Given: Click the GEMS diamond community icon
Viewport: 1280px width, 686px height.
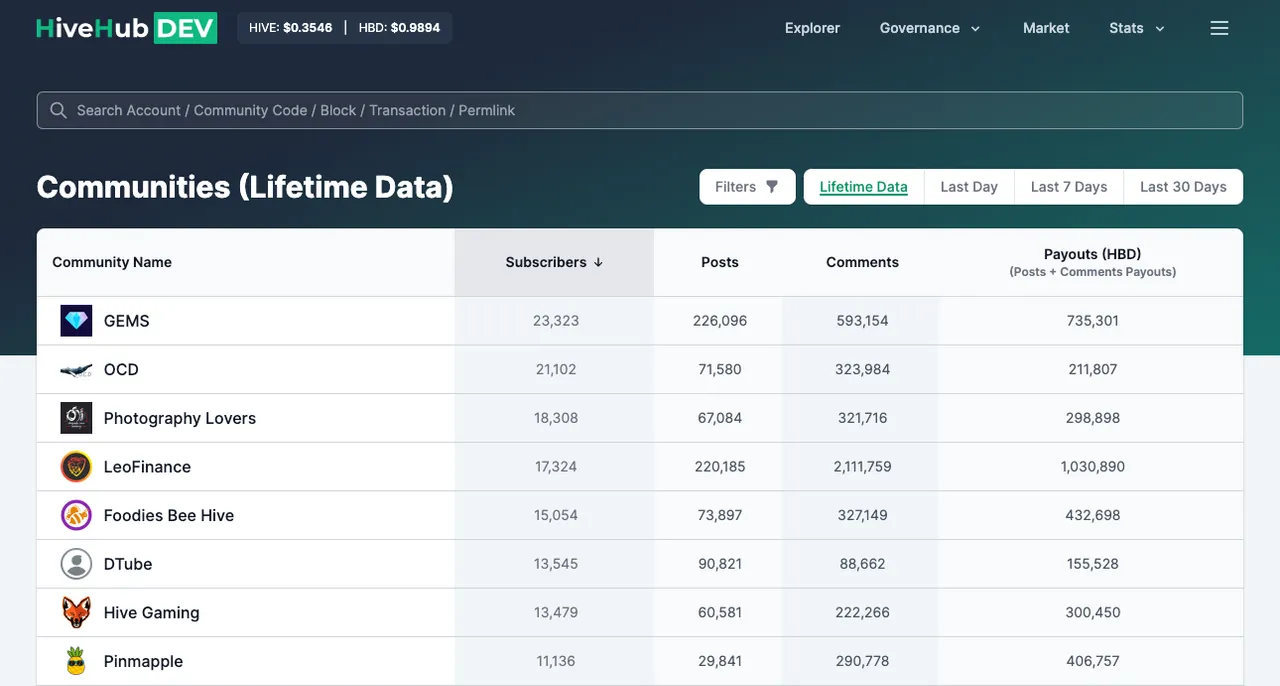Looking at the screenshot, I should [76, 321].
